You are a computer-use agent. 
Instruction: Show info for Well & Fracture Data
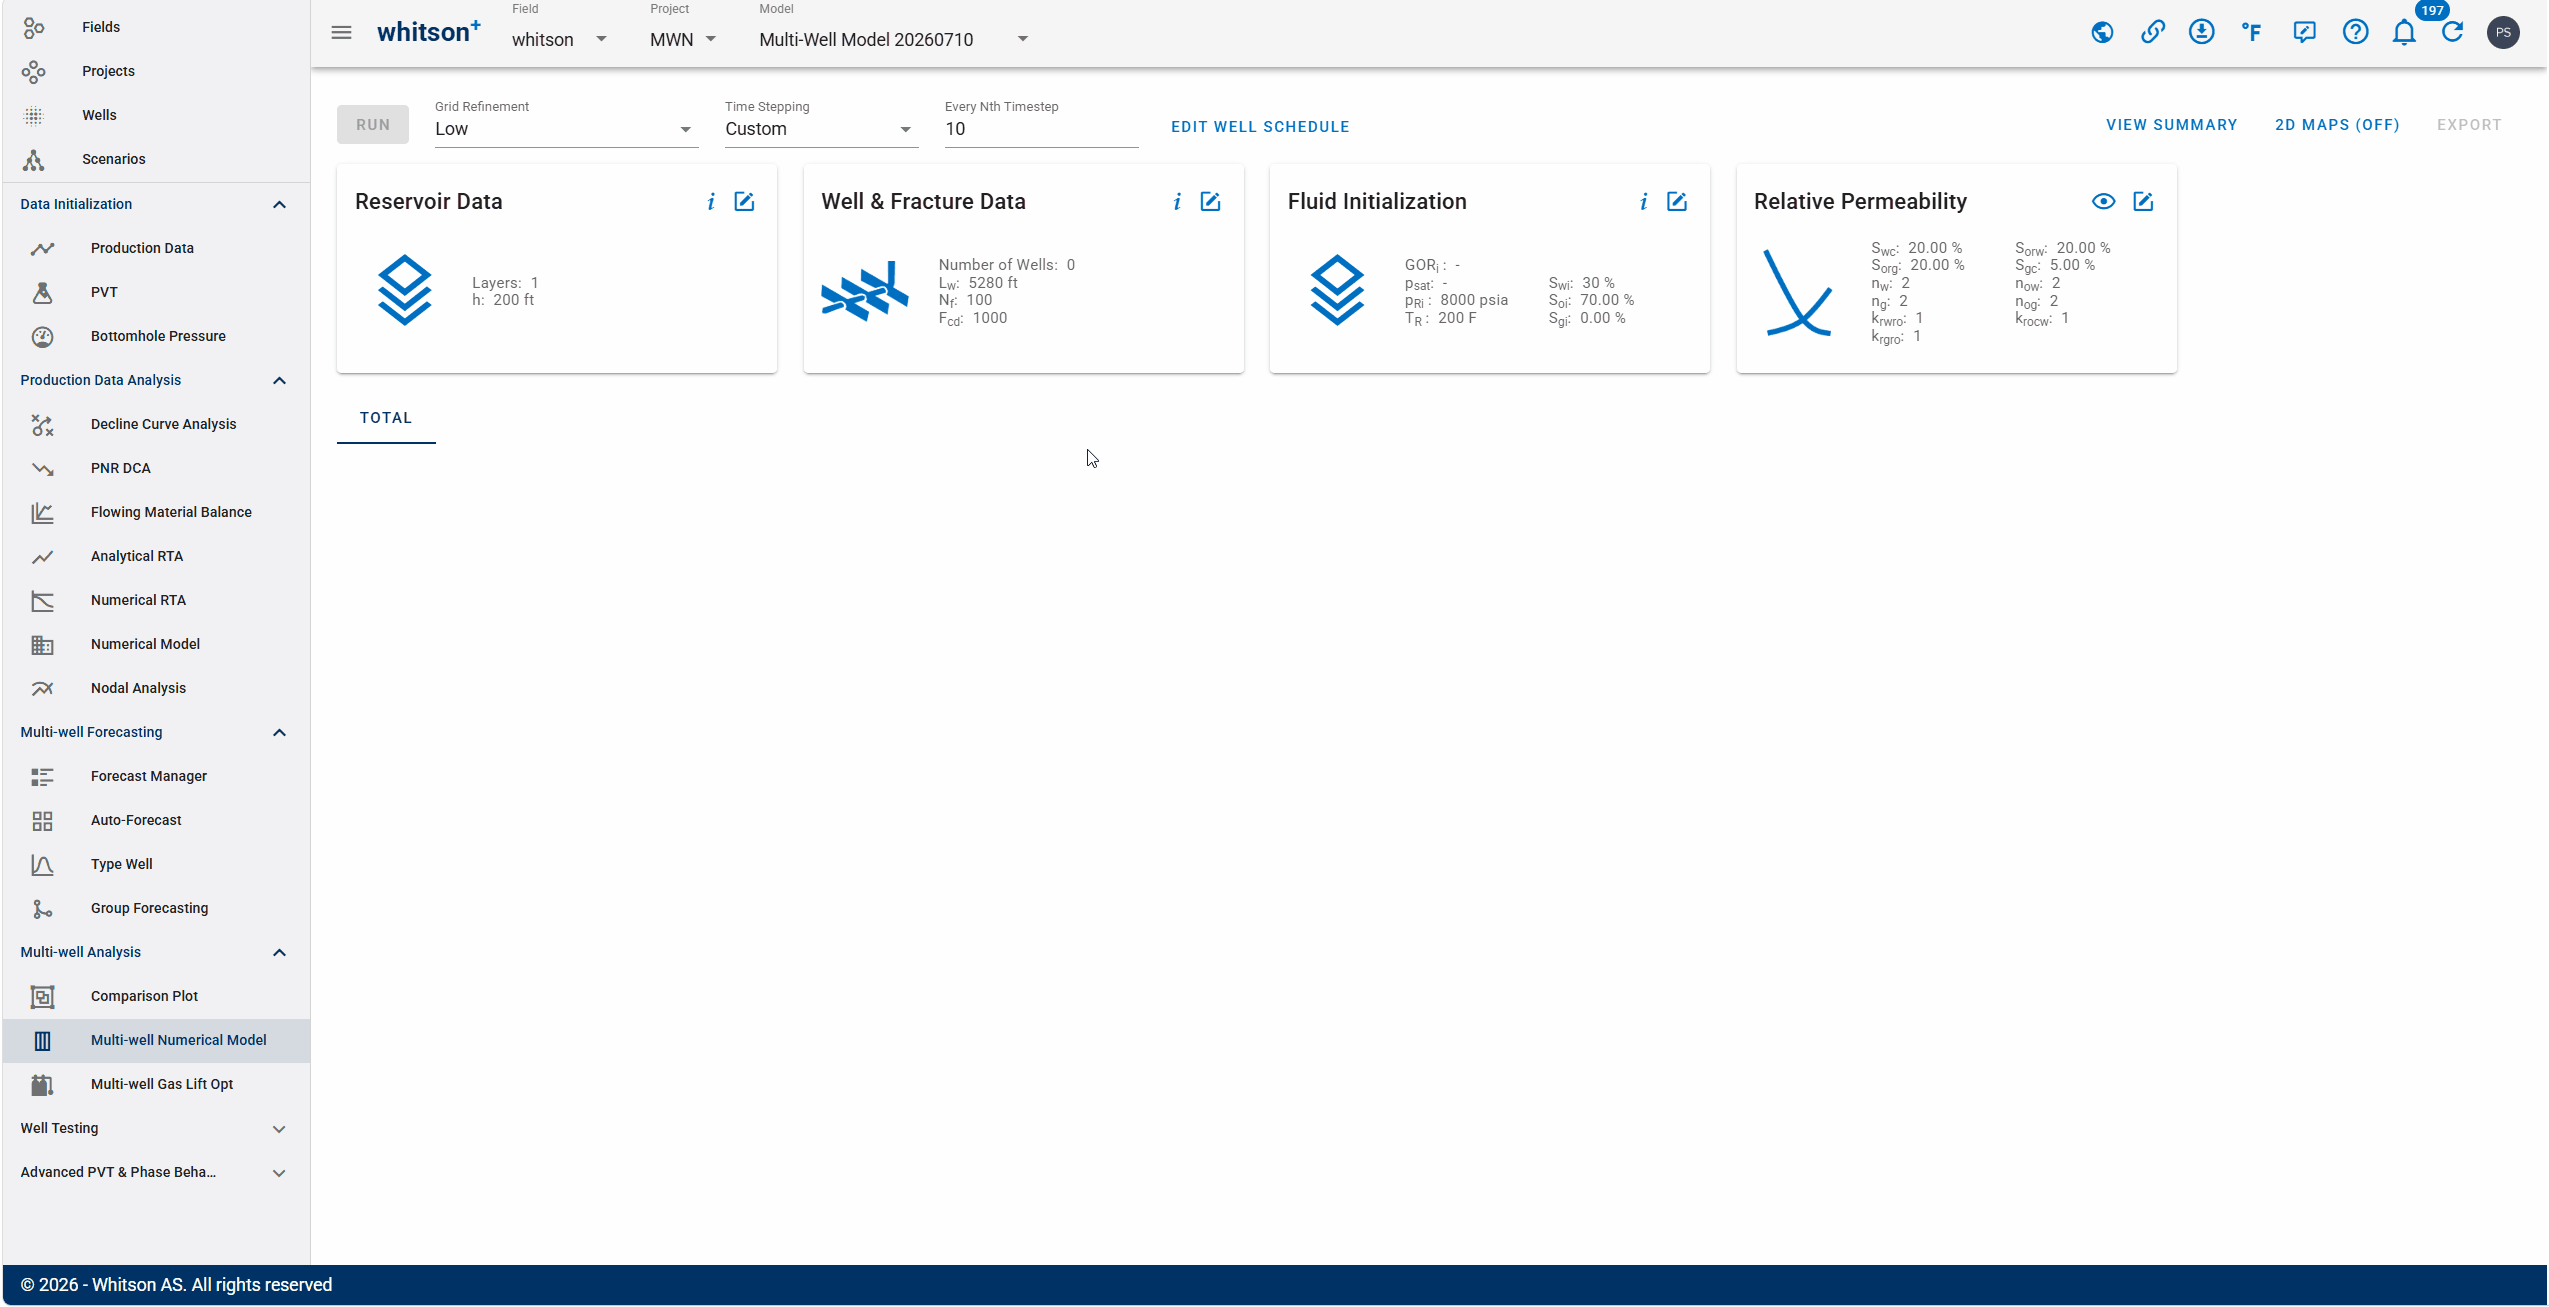(x=1177, y=202)
